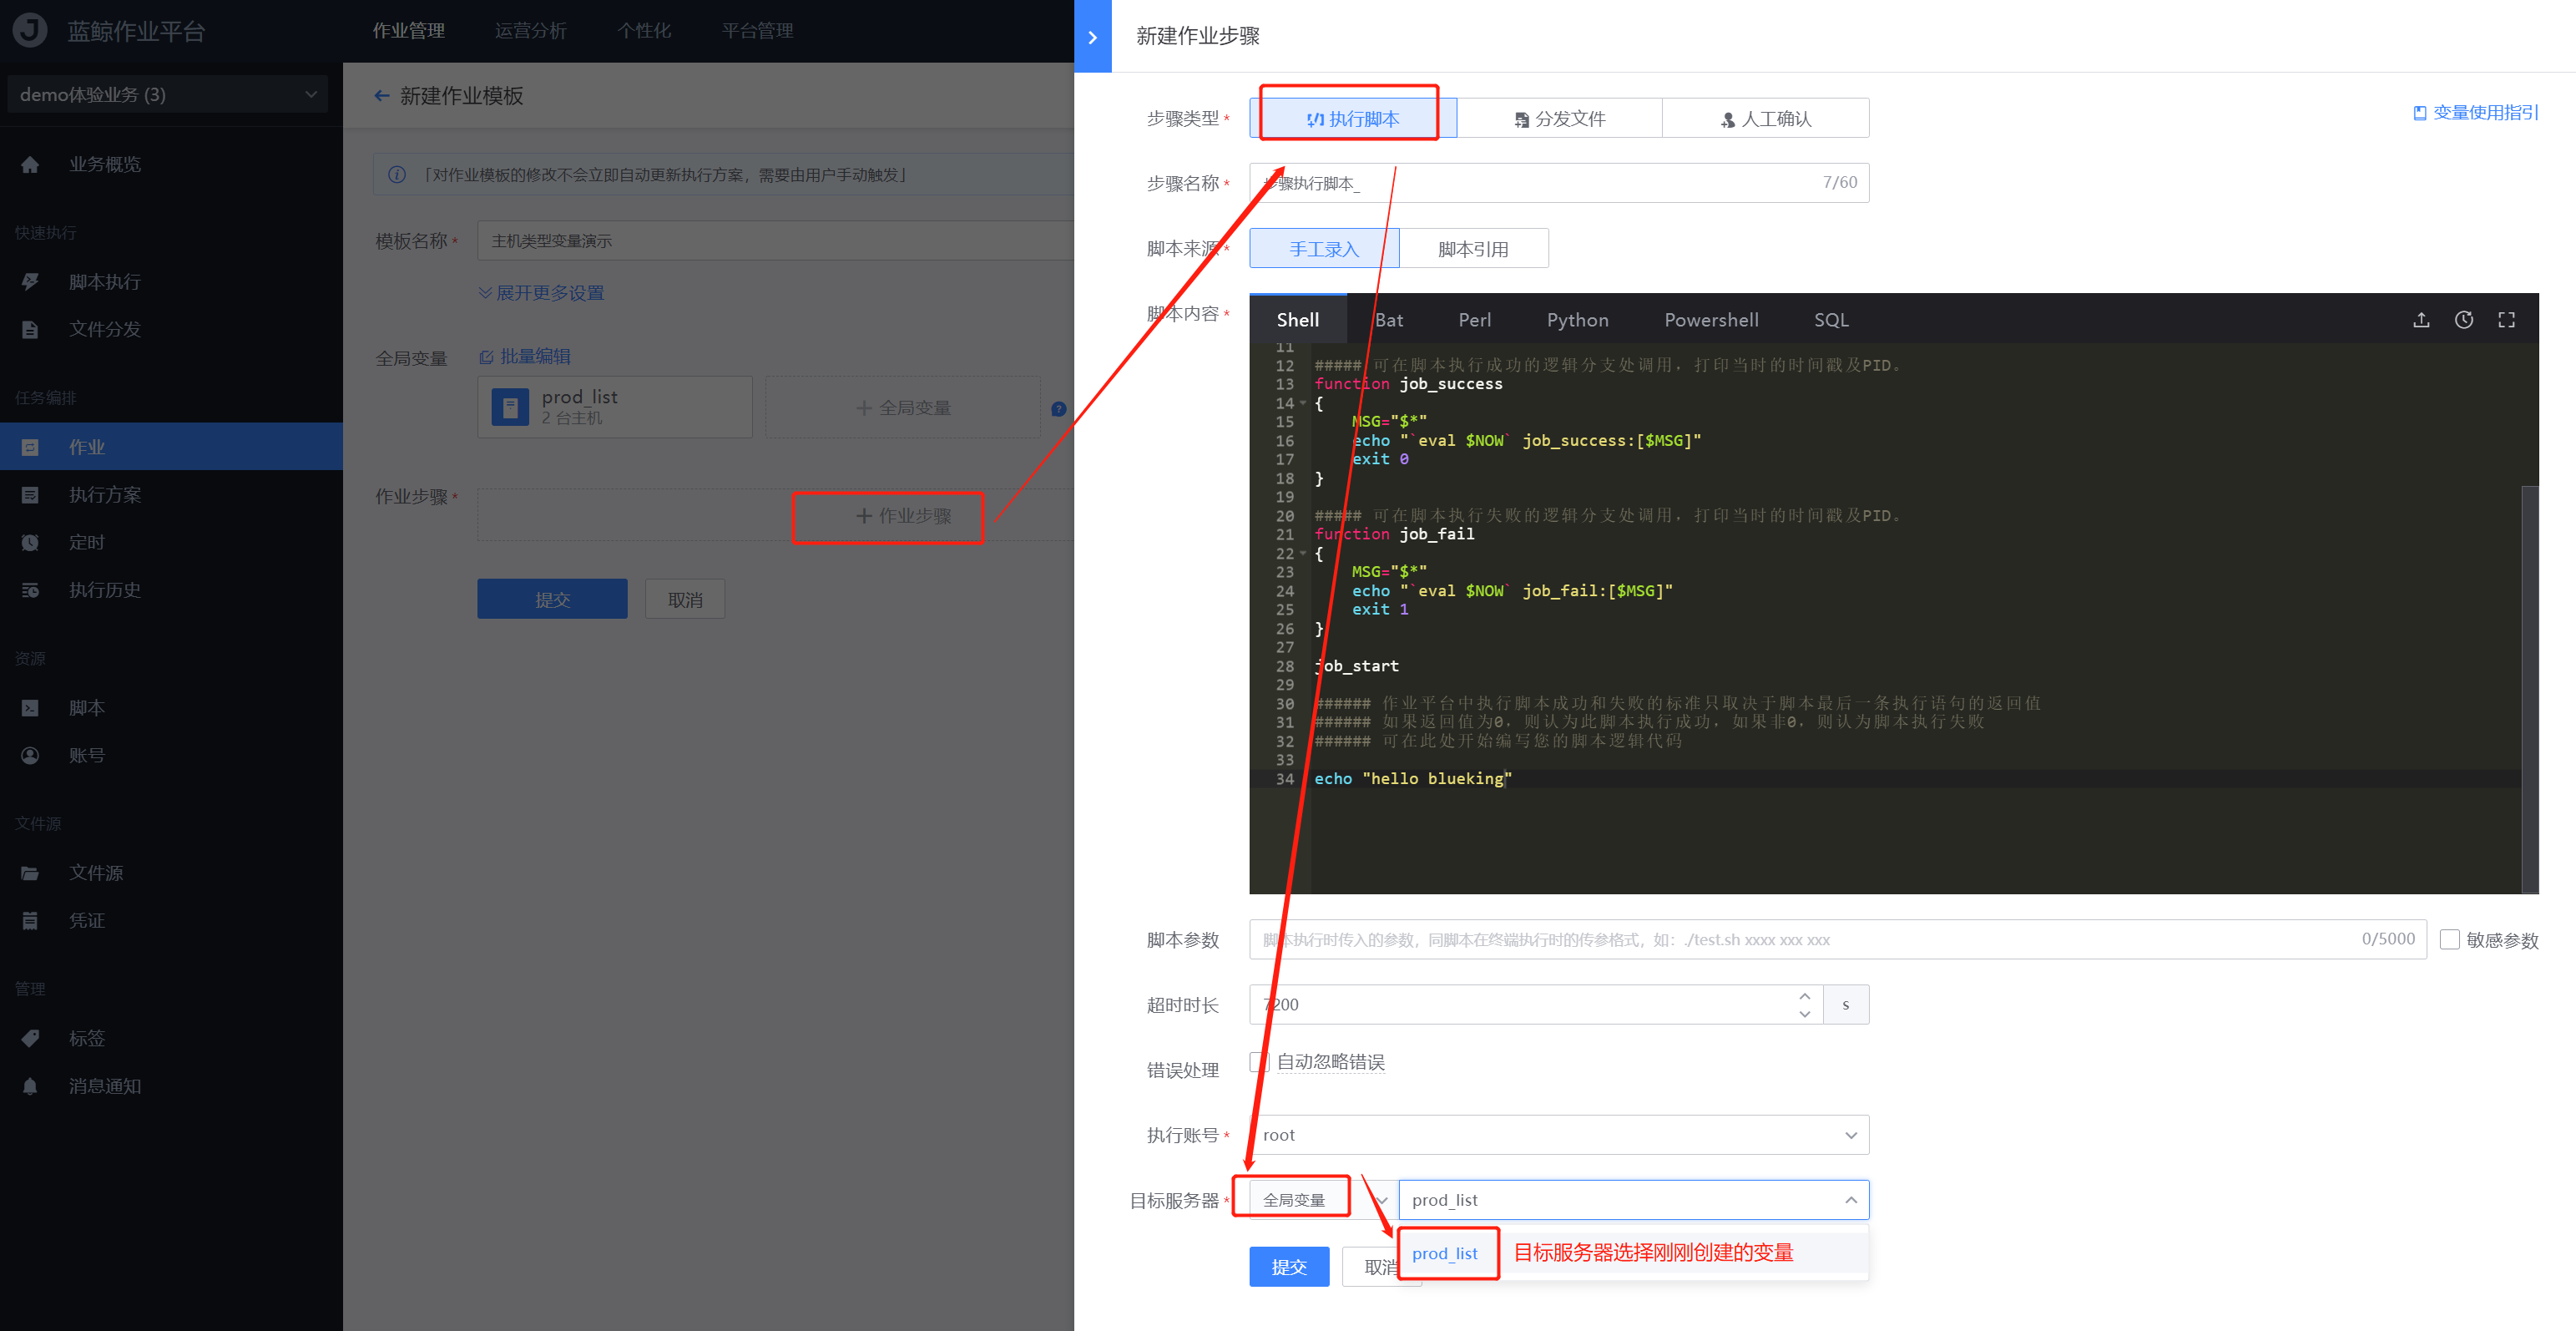Click the 凭证 sidebar icon
Image resolution: width=2576 pixels, height=1331 pixels.
[30, 920]
